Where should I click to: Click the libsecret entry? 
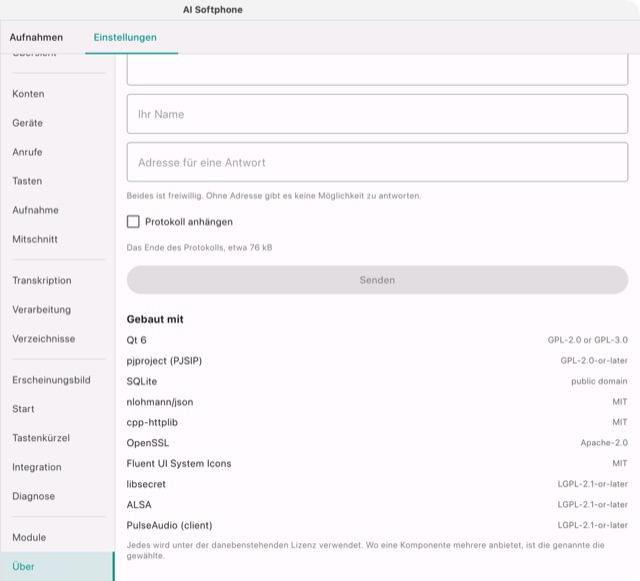click(x=146, y=484)
